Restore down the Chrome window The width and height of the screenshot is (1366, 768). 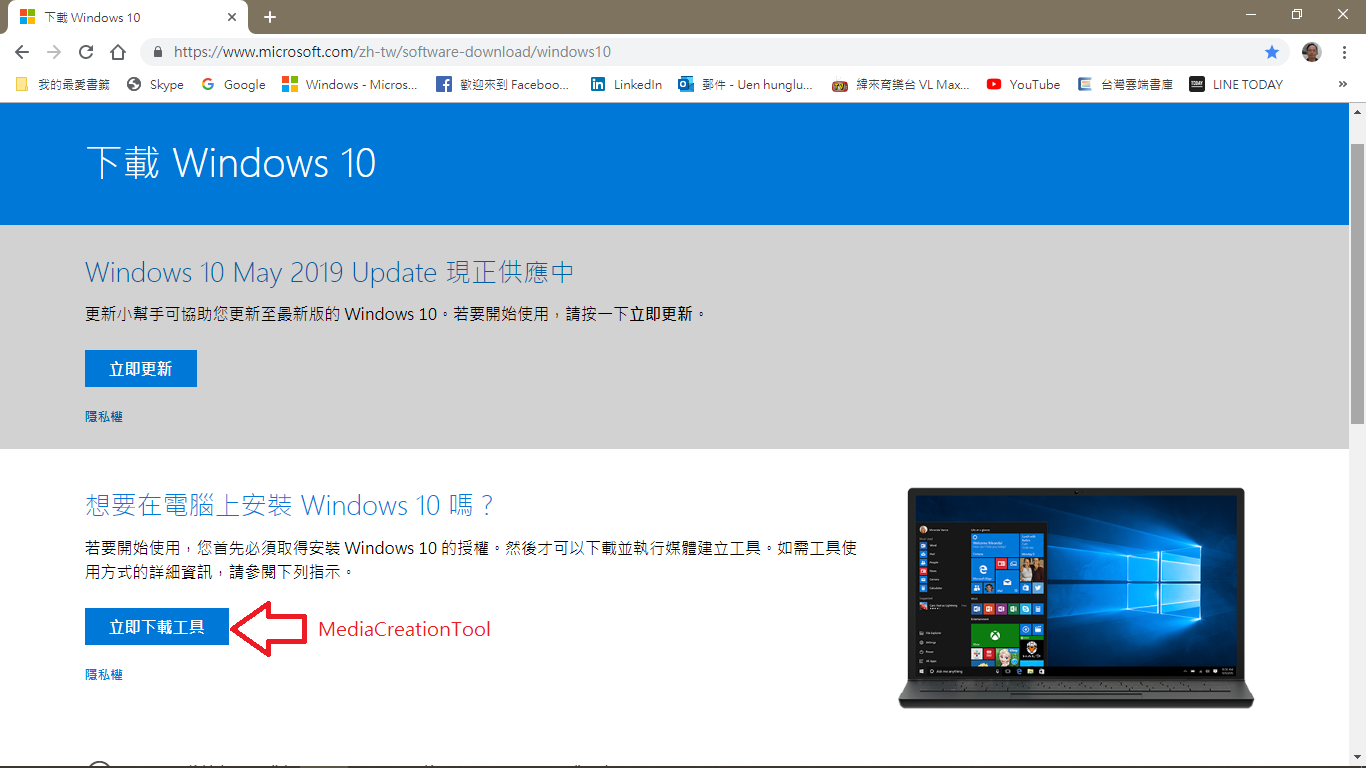coord(1297,15)
